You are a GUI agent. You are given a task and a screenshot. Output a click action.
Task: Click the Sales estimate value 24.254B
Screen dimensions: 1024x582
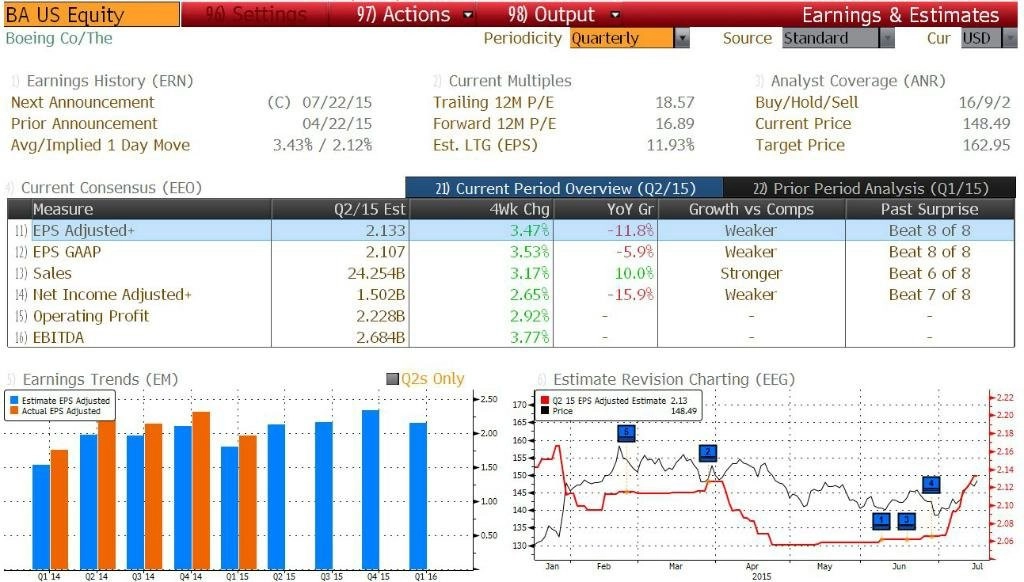tap(376, 273)
